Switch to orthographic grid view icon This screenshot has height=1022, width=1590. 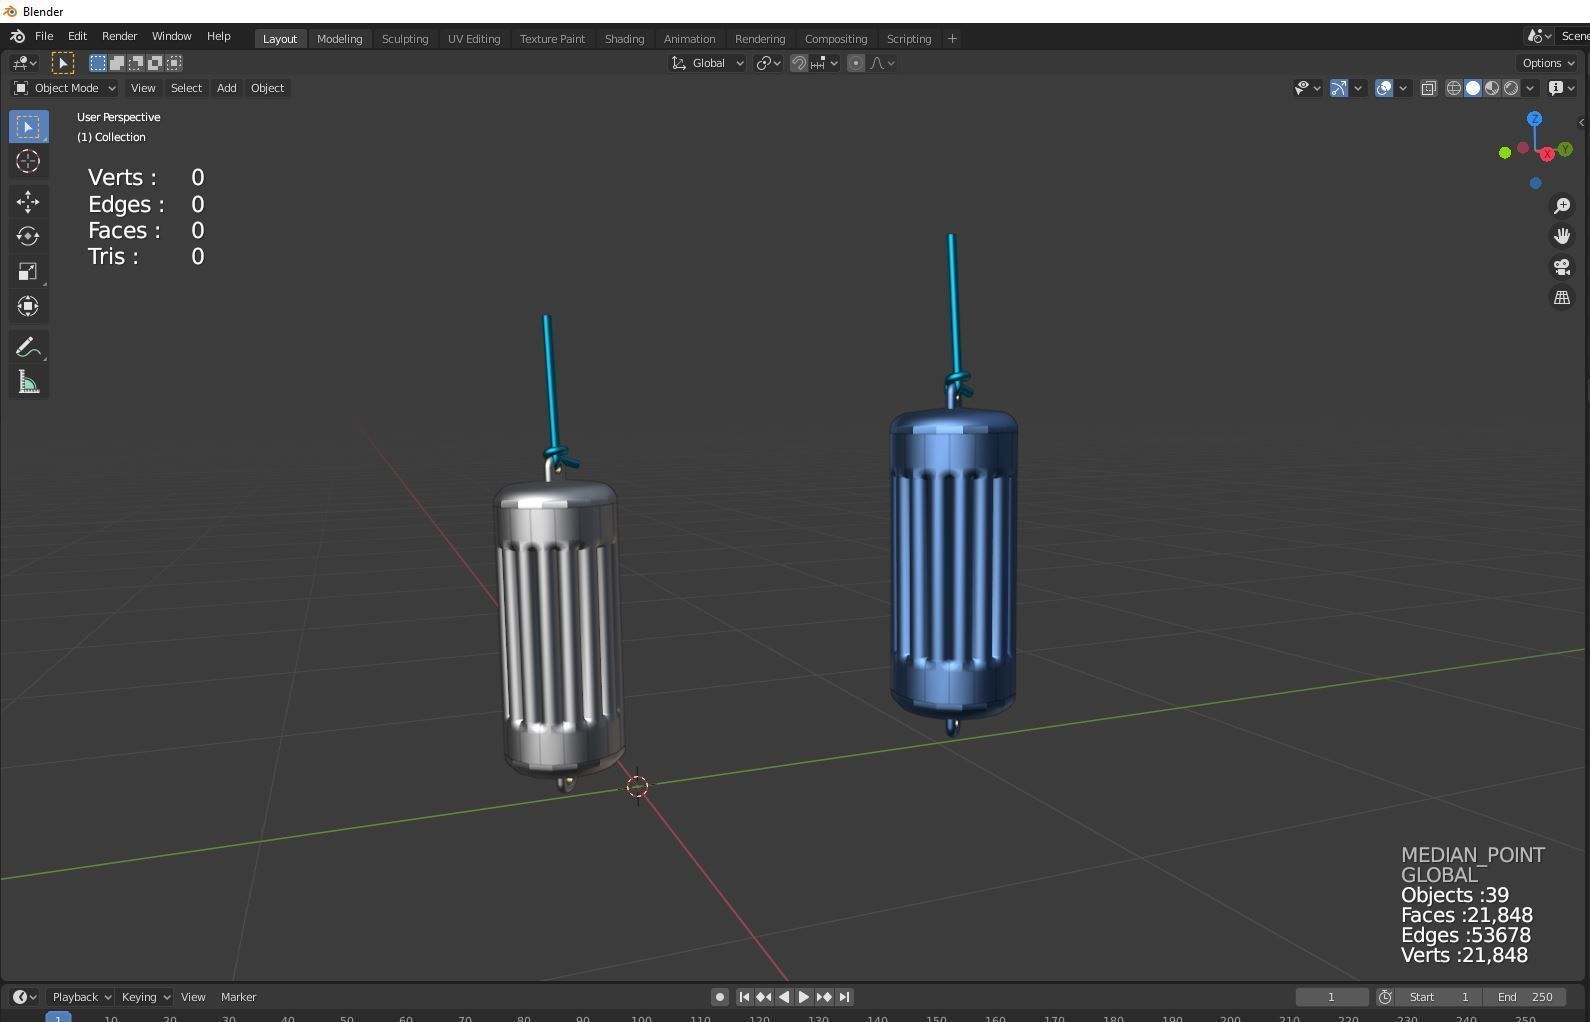(x=1561, y=298)
